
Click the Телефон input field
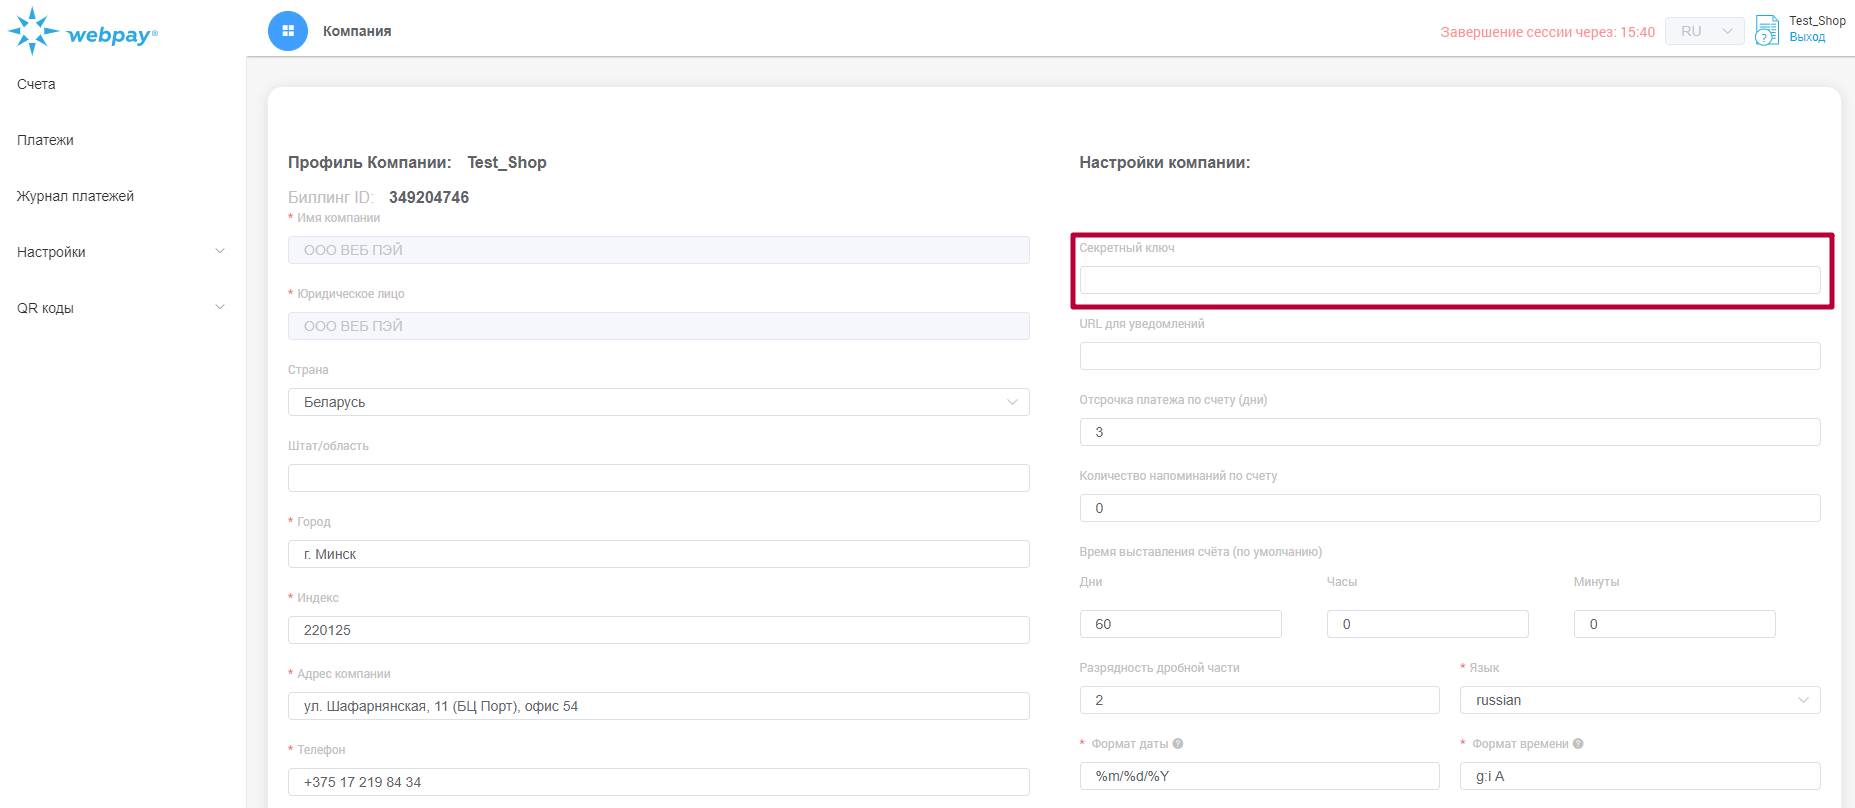tap(659, 782)
